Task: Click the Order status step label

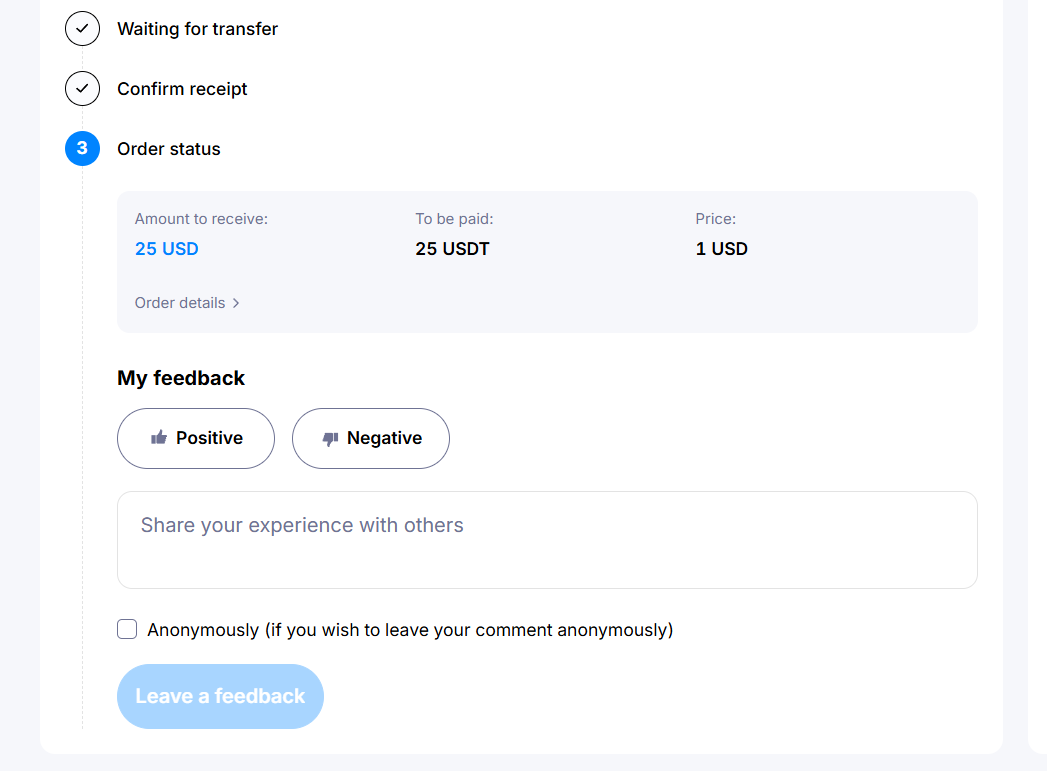Action: (169, 149)
